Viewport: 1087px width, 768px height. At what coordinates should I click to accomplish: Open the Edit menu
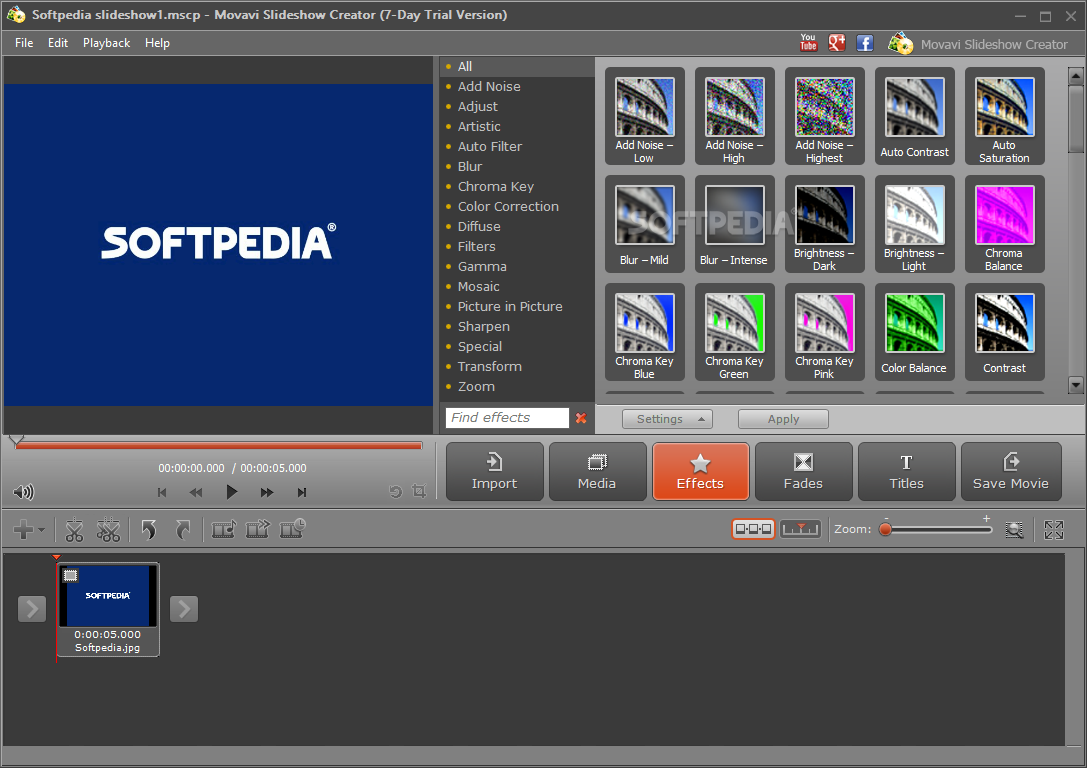pos(58,43)
